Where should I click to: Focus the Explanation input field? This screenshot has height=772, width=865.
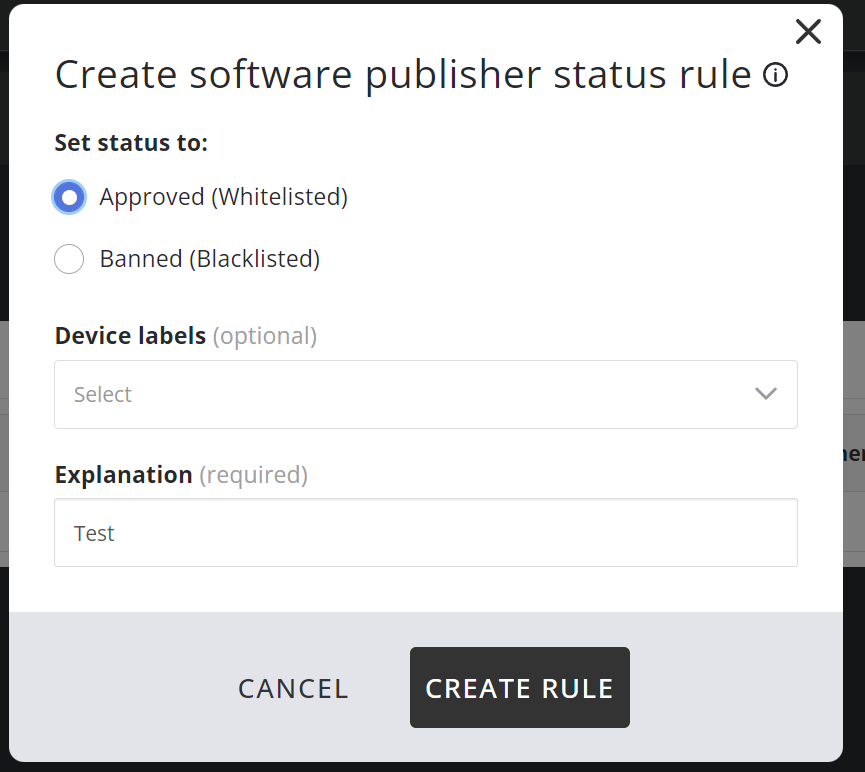point(425,533)
